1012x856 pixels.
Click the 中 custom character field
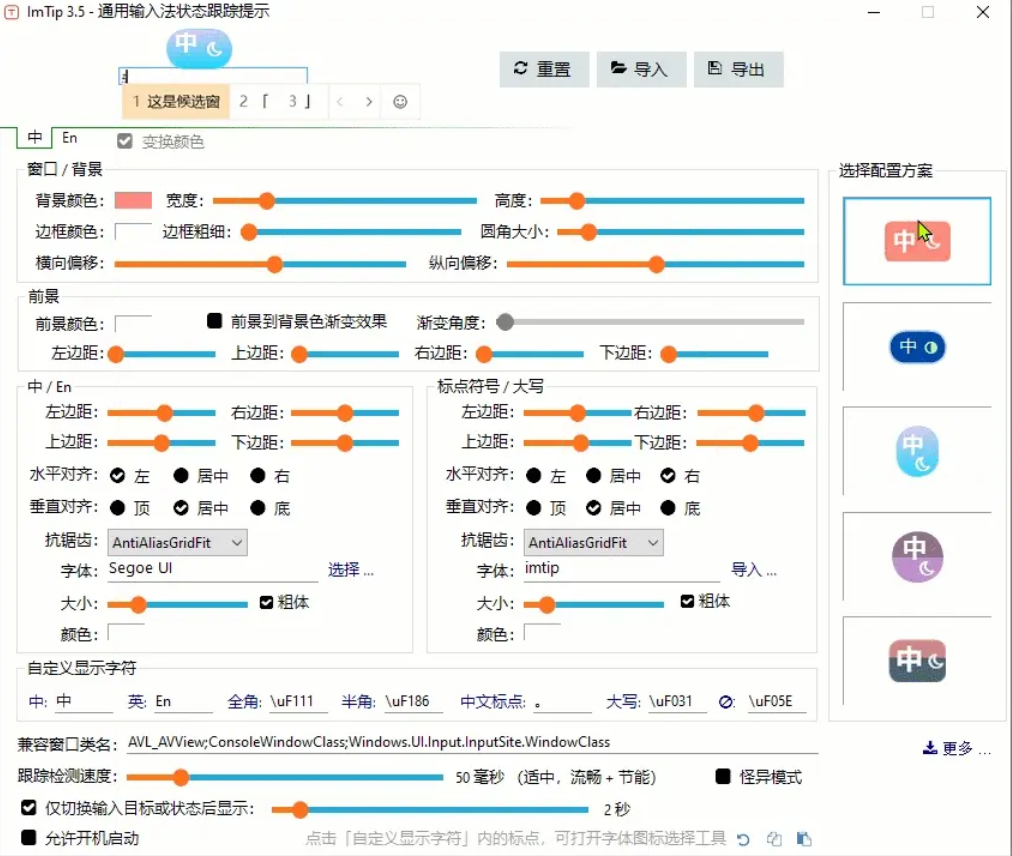coord(84,701)
